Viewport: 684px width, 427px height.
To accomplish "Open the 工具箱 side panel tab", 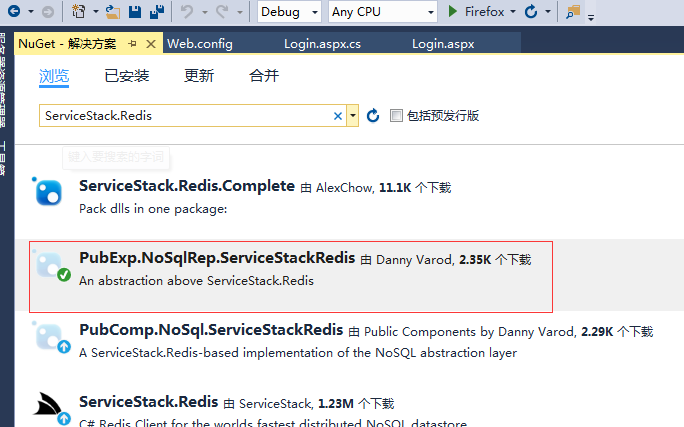I will pos(3,158).
